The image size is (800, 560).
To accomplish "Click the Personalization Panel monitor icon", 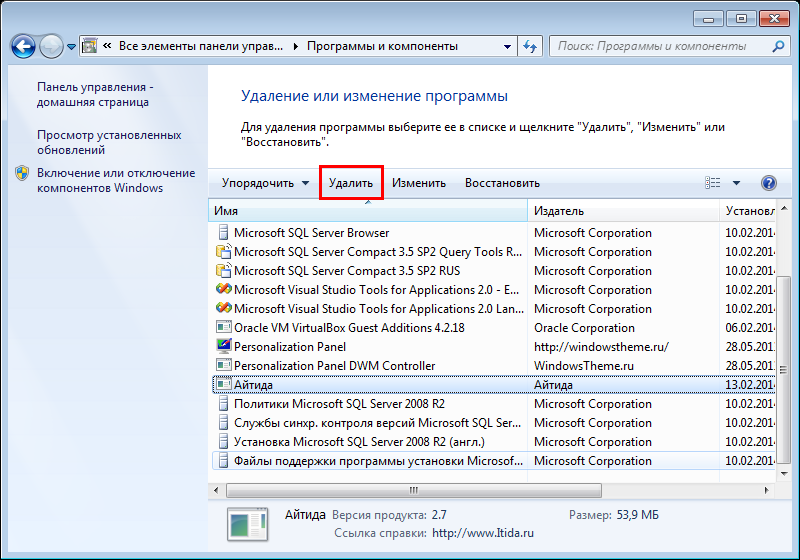I will 223,346.
